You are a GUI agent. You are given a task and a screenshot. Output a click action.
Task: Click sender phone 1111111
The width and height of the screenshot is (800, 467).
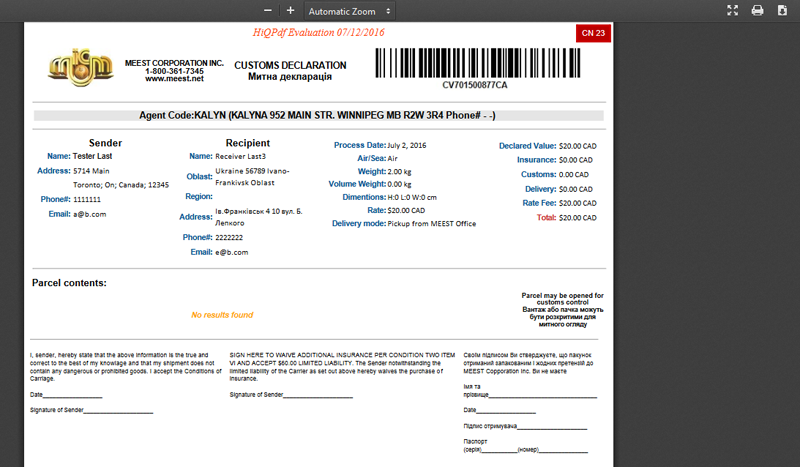[x=87, y=200]
